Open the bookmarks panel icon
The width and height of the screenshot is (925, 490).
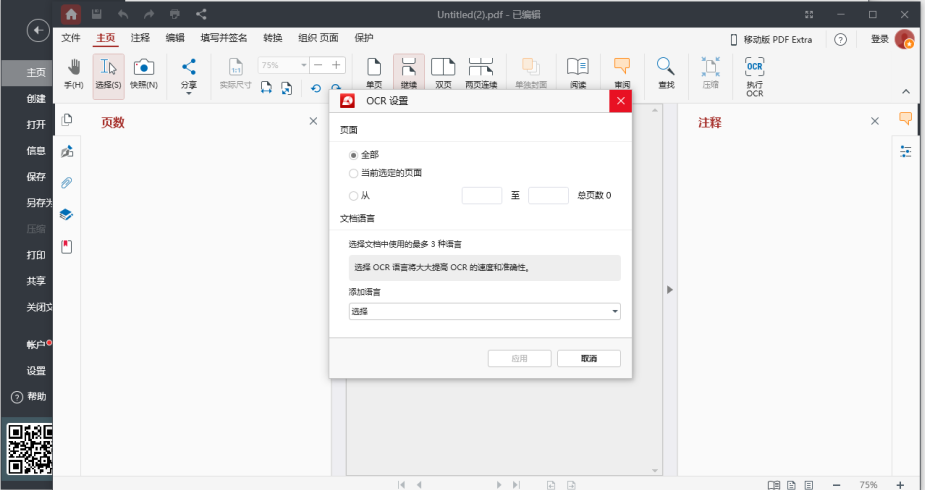[67, 246]
